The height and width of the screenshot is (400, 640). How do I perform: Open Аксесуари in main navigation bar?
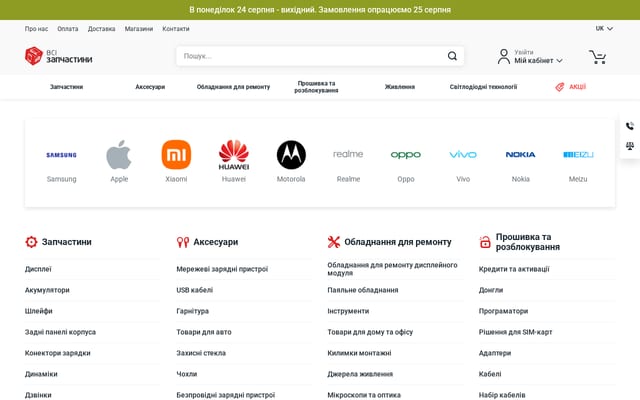click(x=150, y=87)
